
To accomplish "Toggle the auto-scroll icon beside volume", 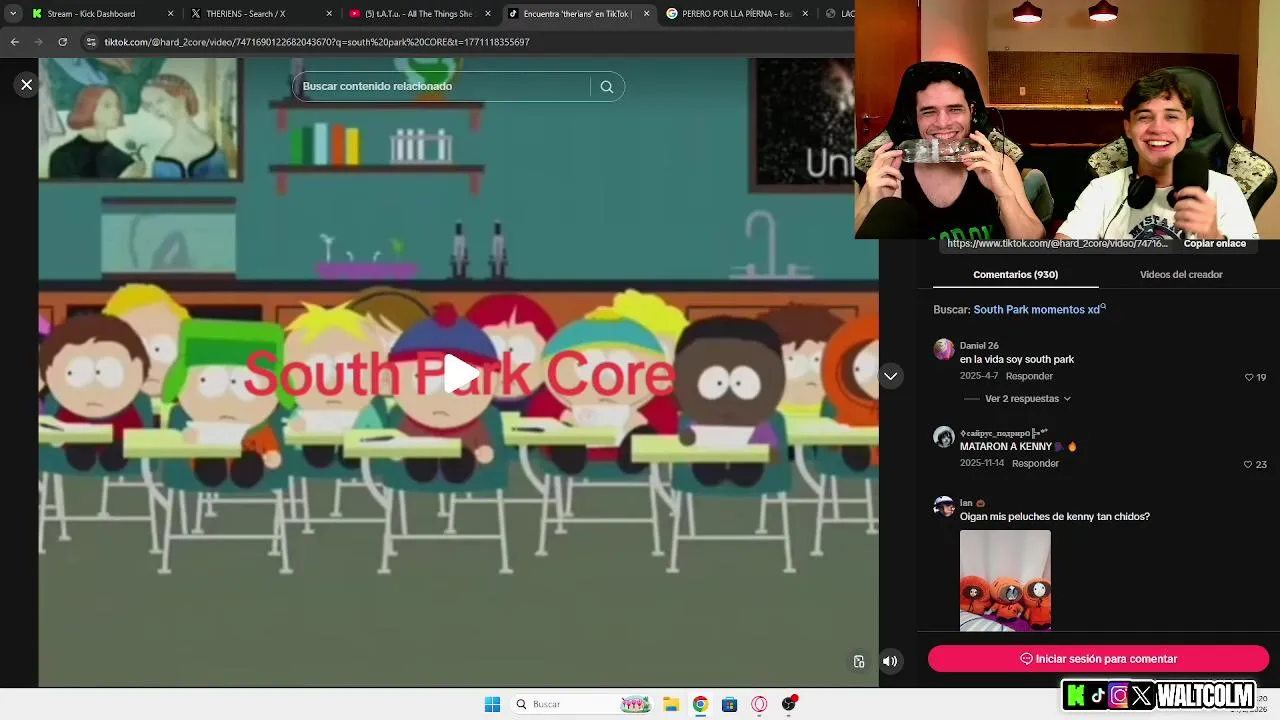I will (859, 661).
